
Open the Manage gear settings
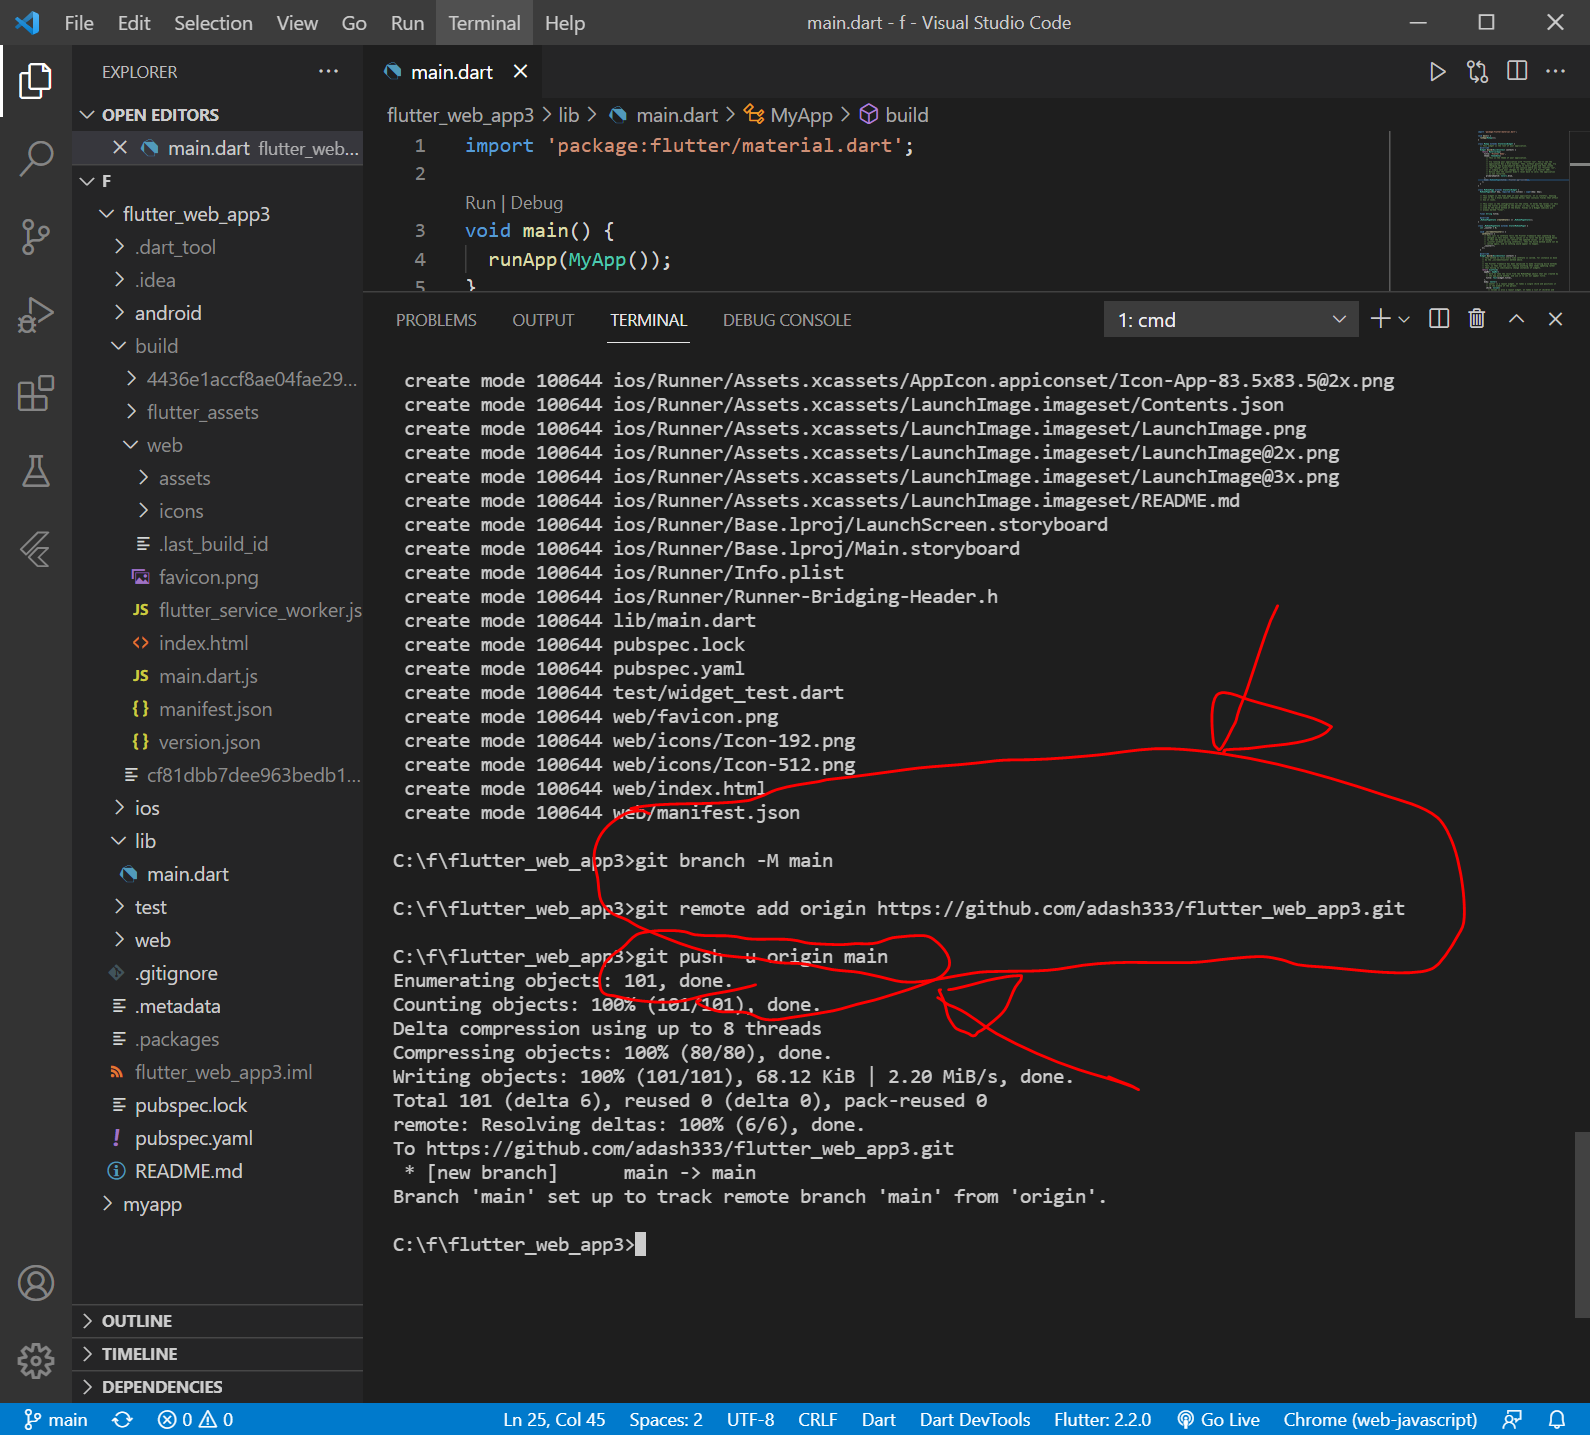coord(36,1360)
